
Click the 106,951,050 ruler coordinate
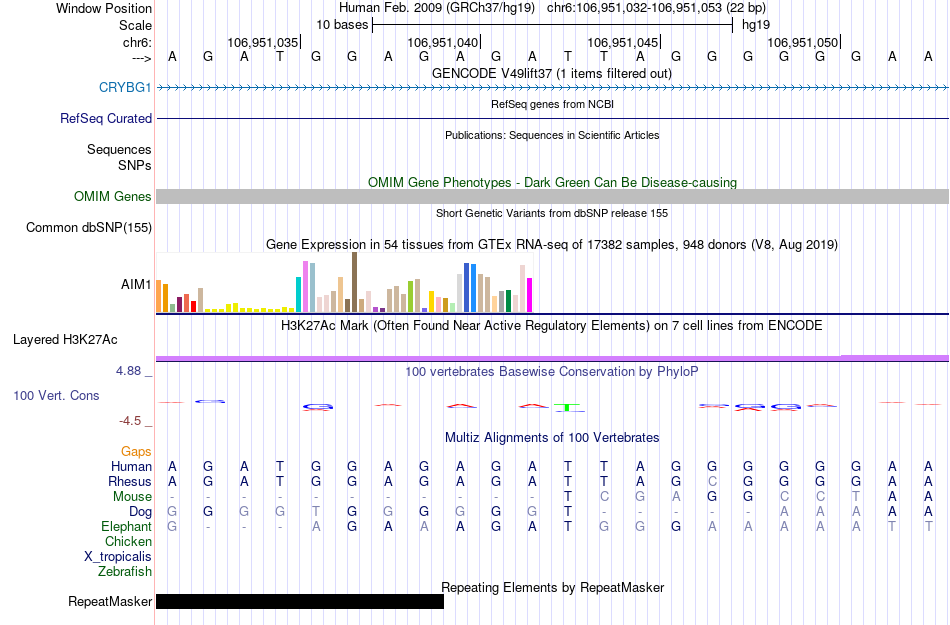[802, 42]
